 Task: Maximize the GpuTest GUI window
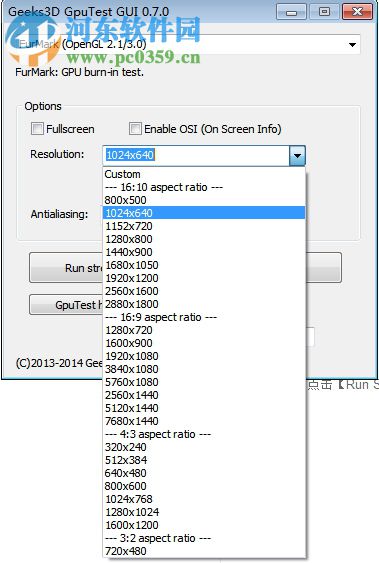point(324,12)
